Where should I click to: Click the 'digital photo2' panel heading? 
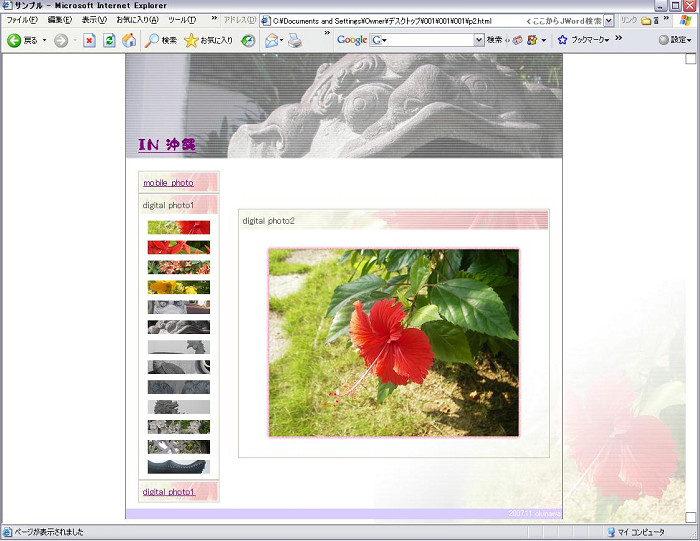tap(268, 221)
